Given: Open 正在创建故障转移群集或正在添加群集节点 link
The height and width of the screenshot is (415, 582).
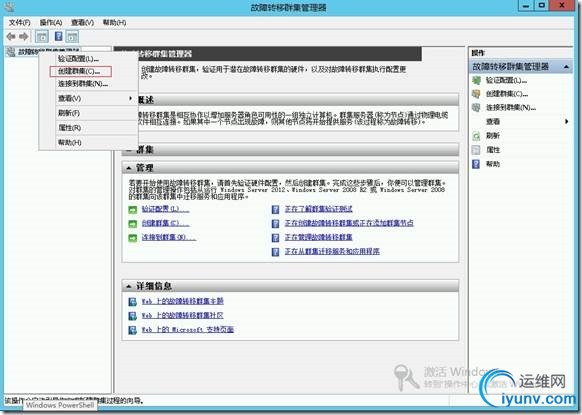Looking at the screenshot, I should 349,223.
